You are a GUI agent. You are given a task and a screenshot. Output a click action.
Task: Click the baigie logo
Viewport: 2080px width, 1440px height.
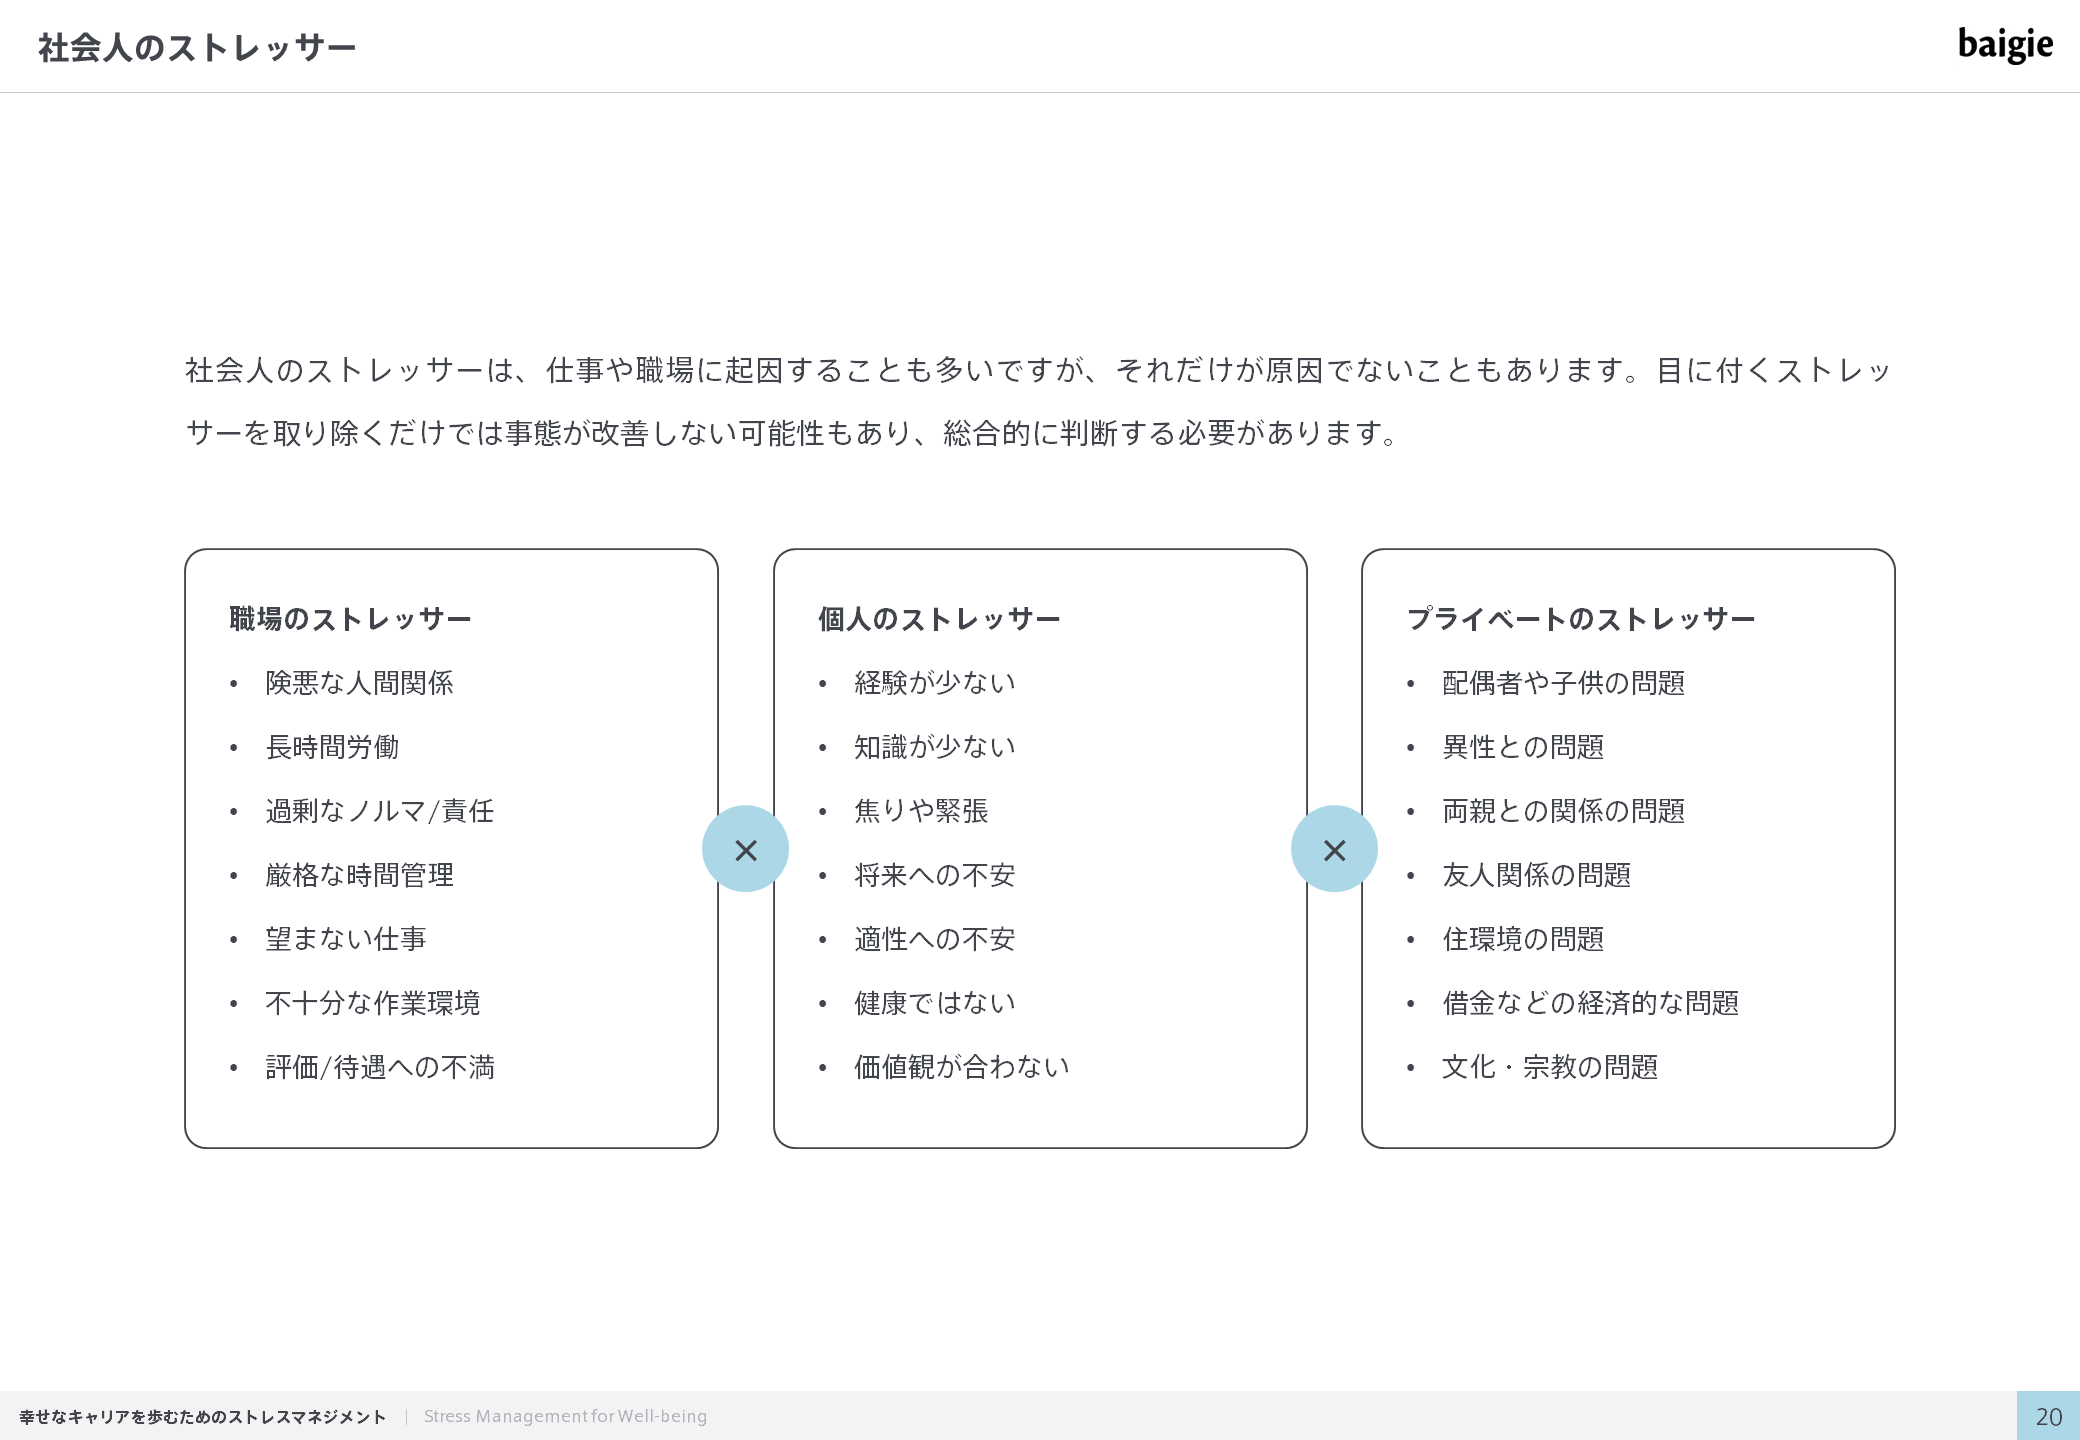[x=2004, y=45]
